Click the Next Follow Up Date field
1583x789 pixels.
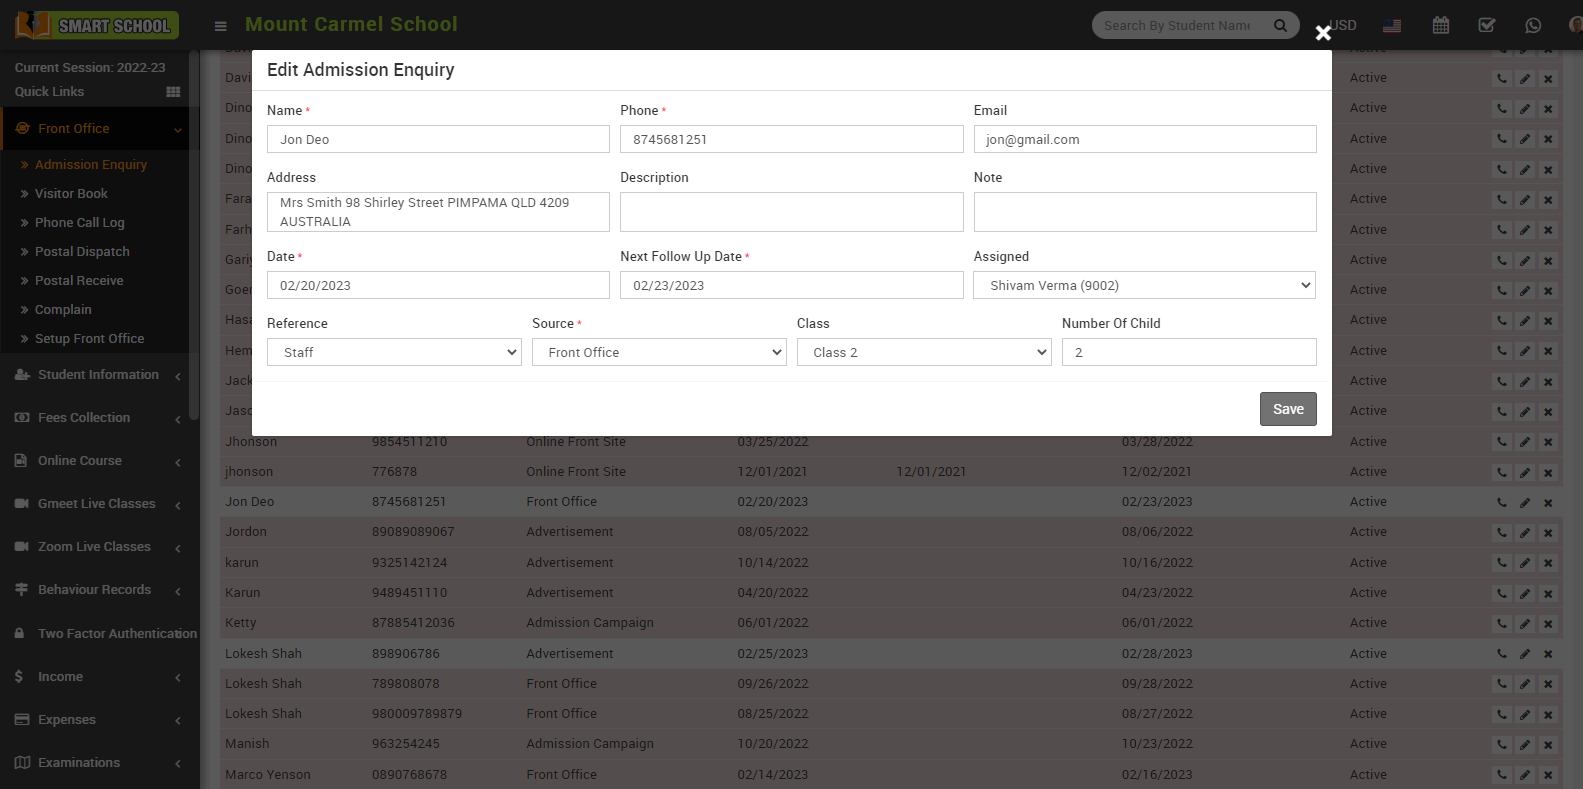coord(791,286)
